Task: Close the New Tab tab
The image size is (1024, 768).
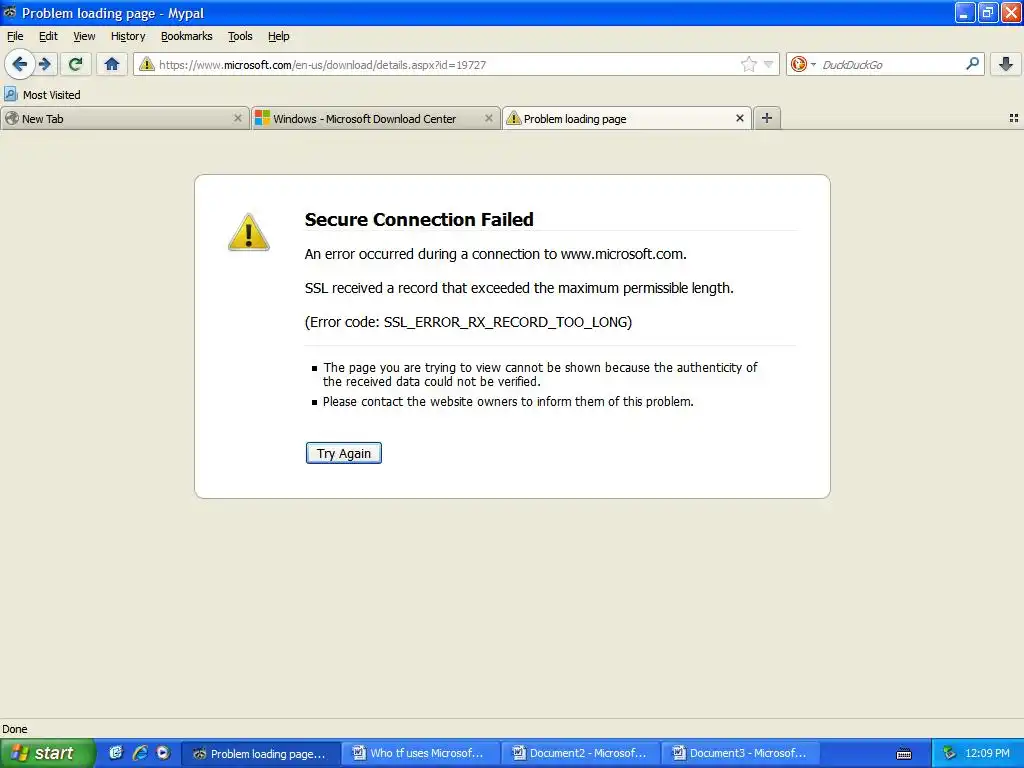Action: coord(238,118)
